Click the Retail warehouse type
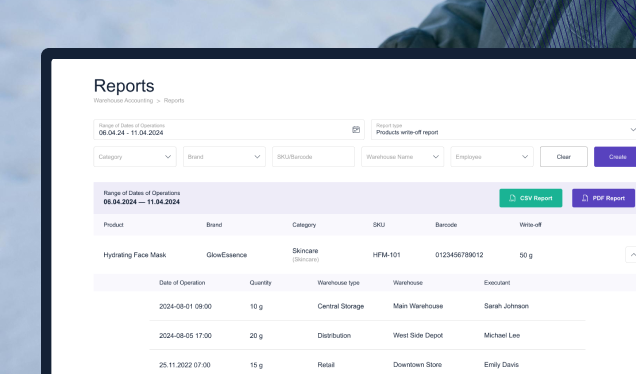 coord(326,365)
